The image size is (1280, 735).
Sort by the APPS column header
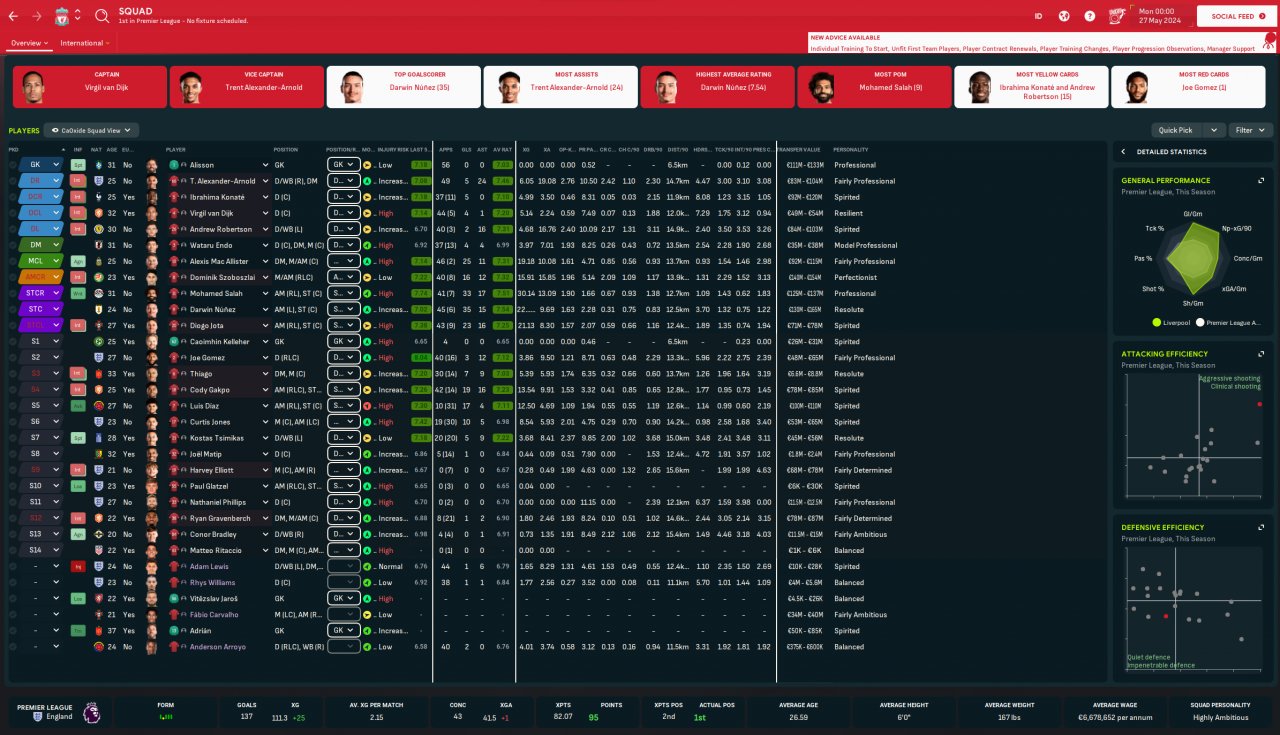click(445, 149)
